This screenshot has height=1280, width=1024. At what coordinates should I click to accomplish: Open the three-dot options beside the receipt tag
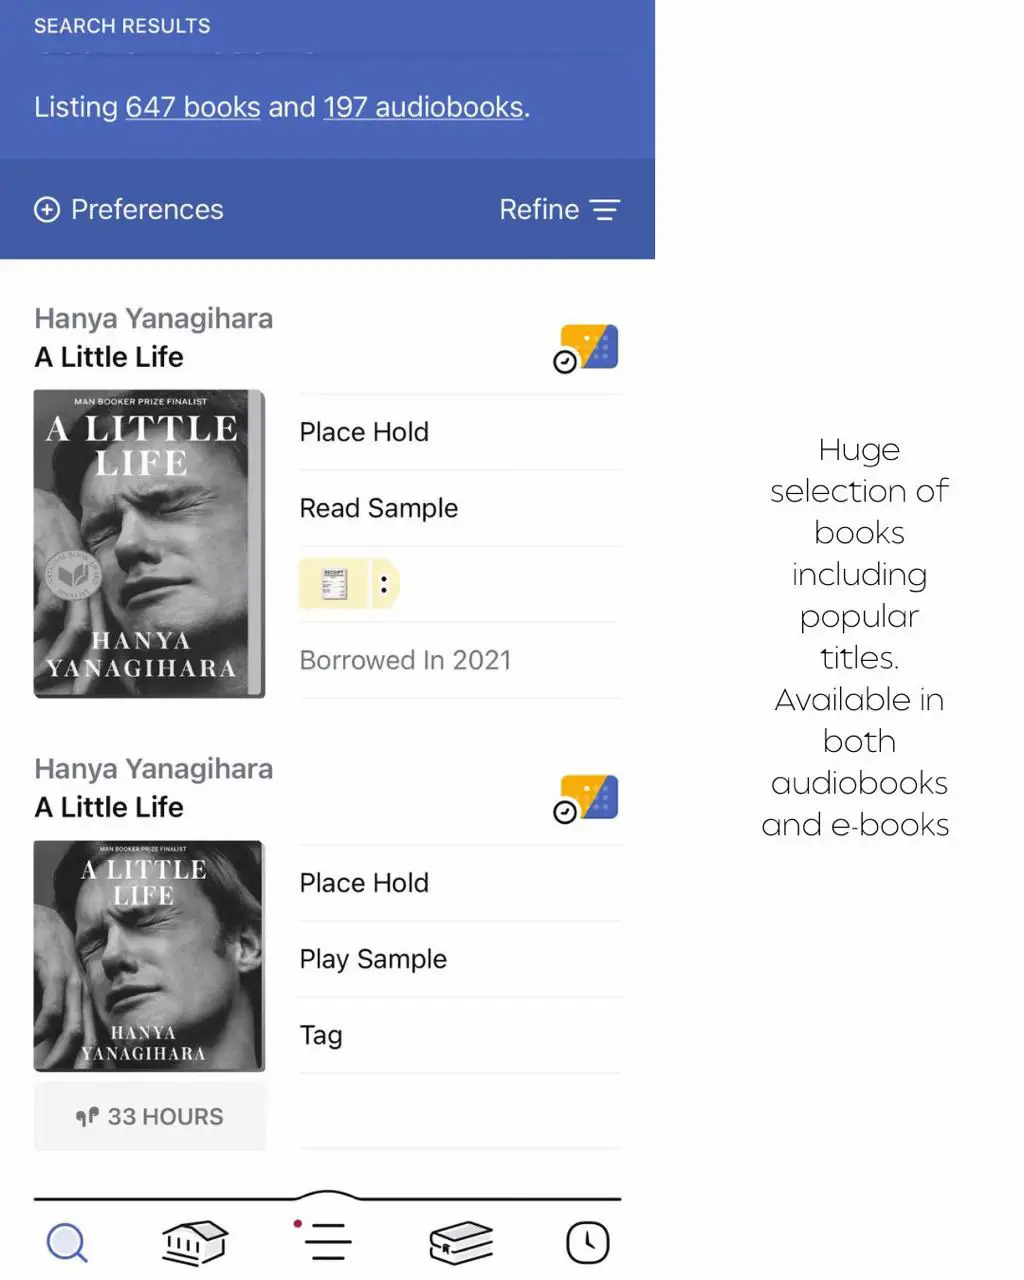point(384,584)
